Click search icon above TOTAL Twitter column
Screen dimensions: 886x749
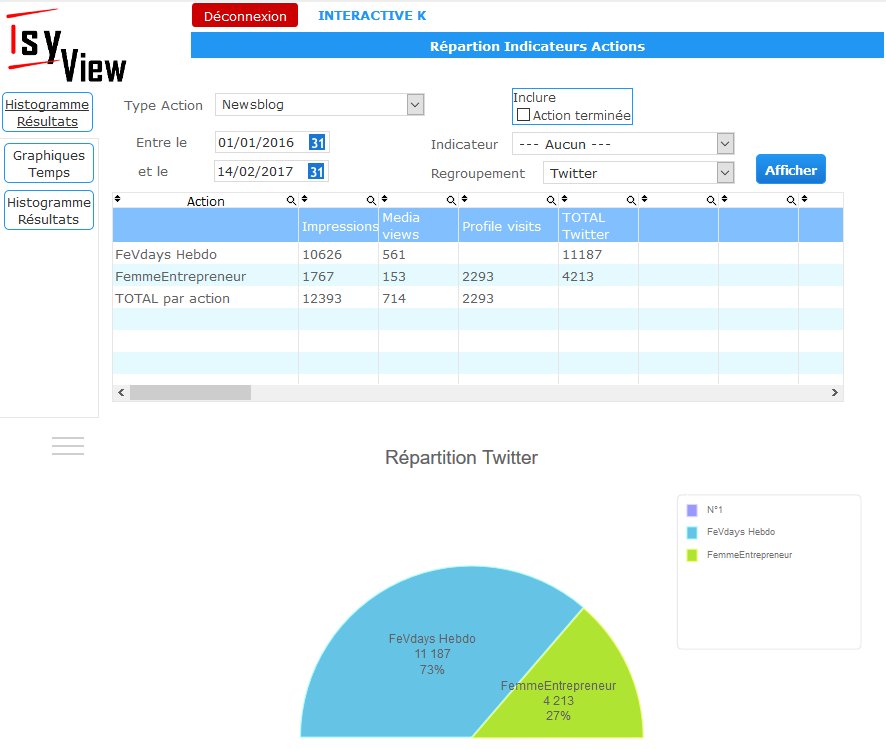coord(631,201)
